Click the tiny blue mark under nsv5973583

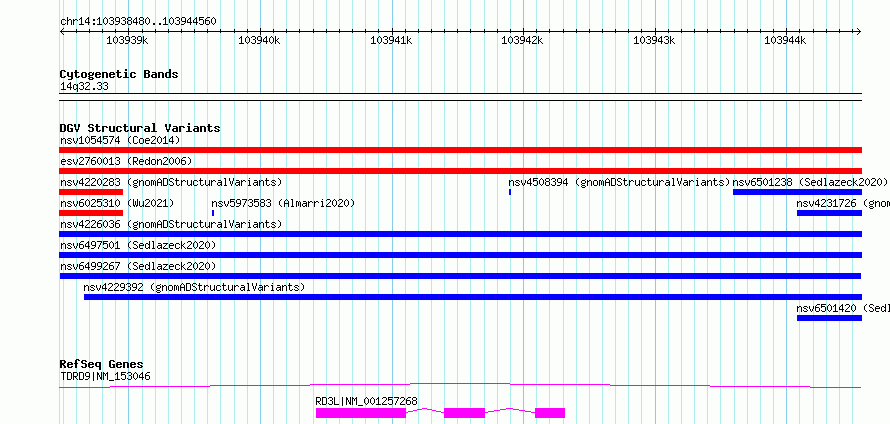click(213, 213)
